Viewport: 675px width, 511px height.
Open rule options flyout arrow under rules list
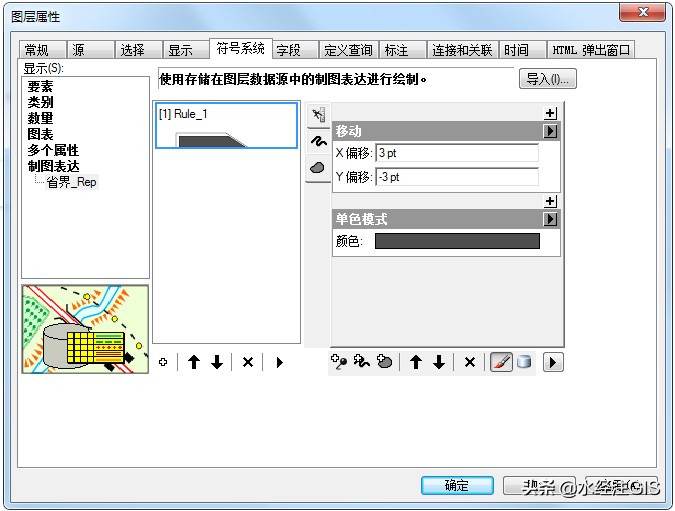[279, 362]
